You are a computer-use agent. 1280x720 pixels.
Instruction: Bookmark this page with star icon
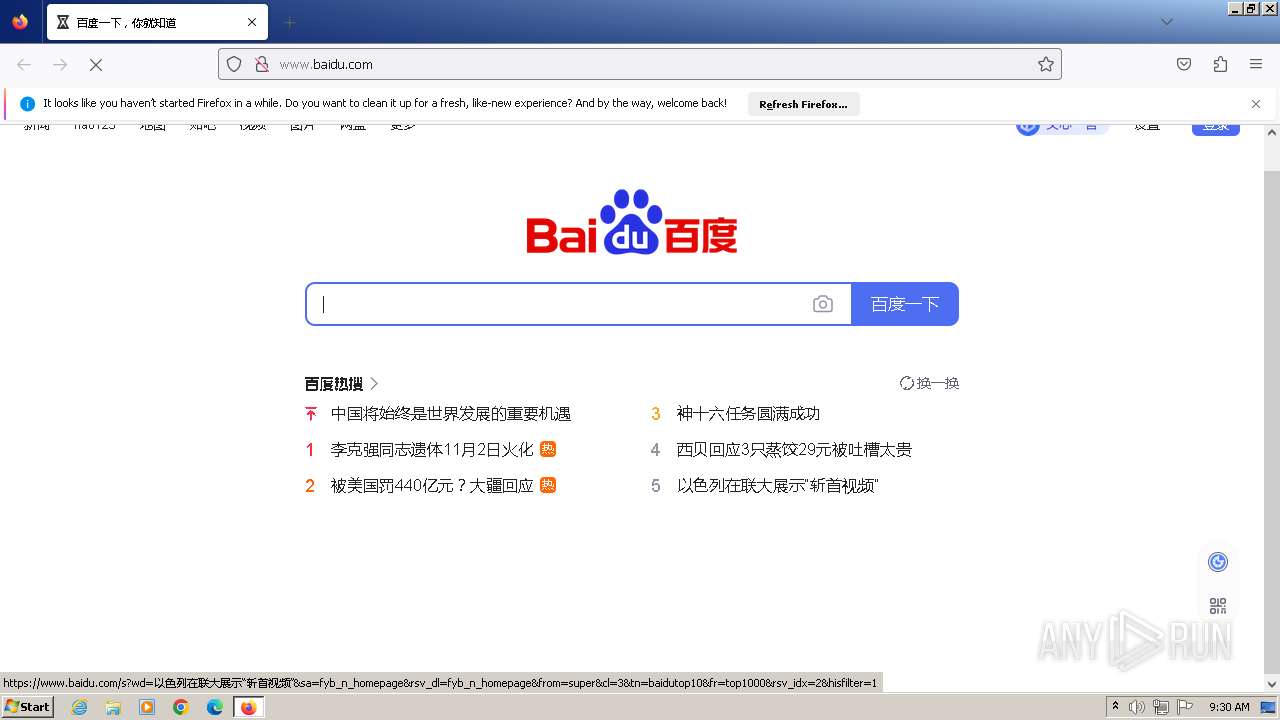pos(1046,64)
